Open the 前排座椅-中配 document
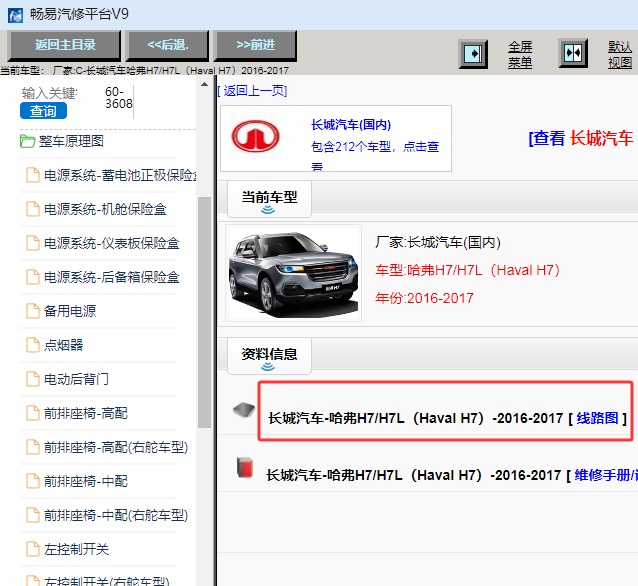The image size is (638, 586). tap(77, 481)
